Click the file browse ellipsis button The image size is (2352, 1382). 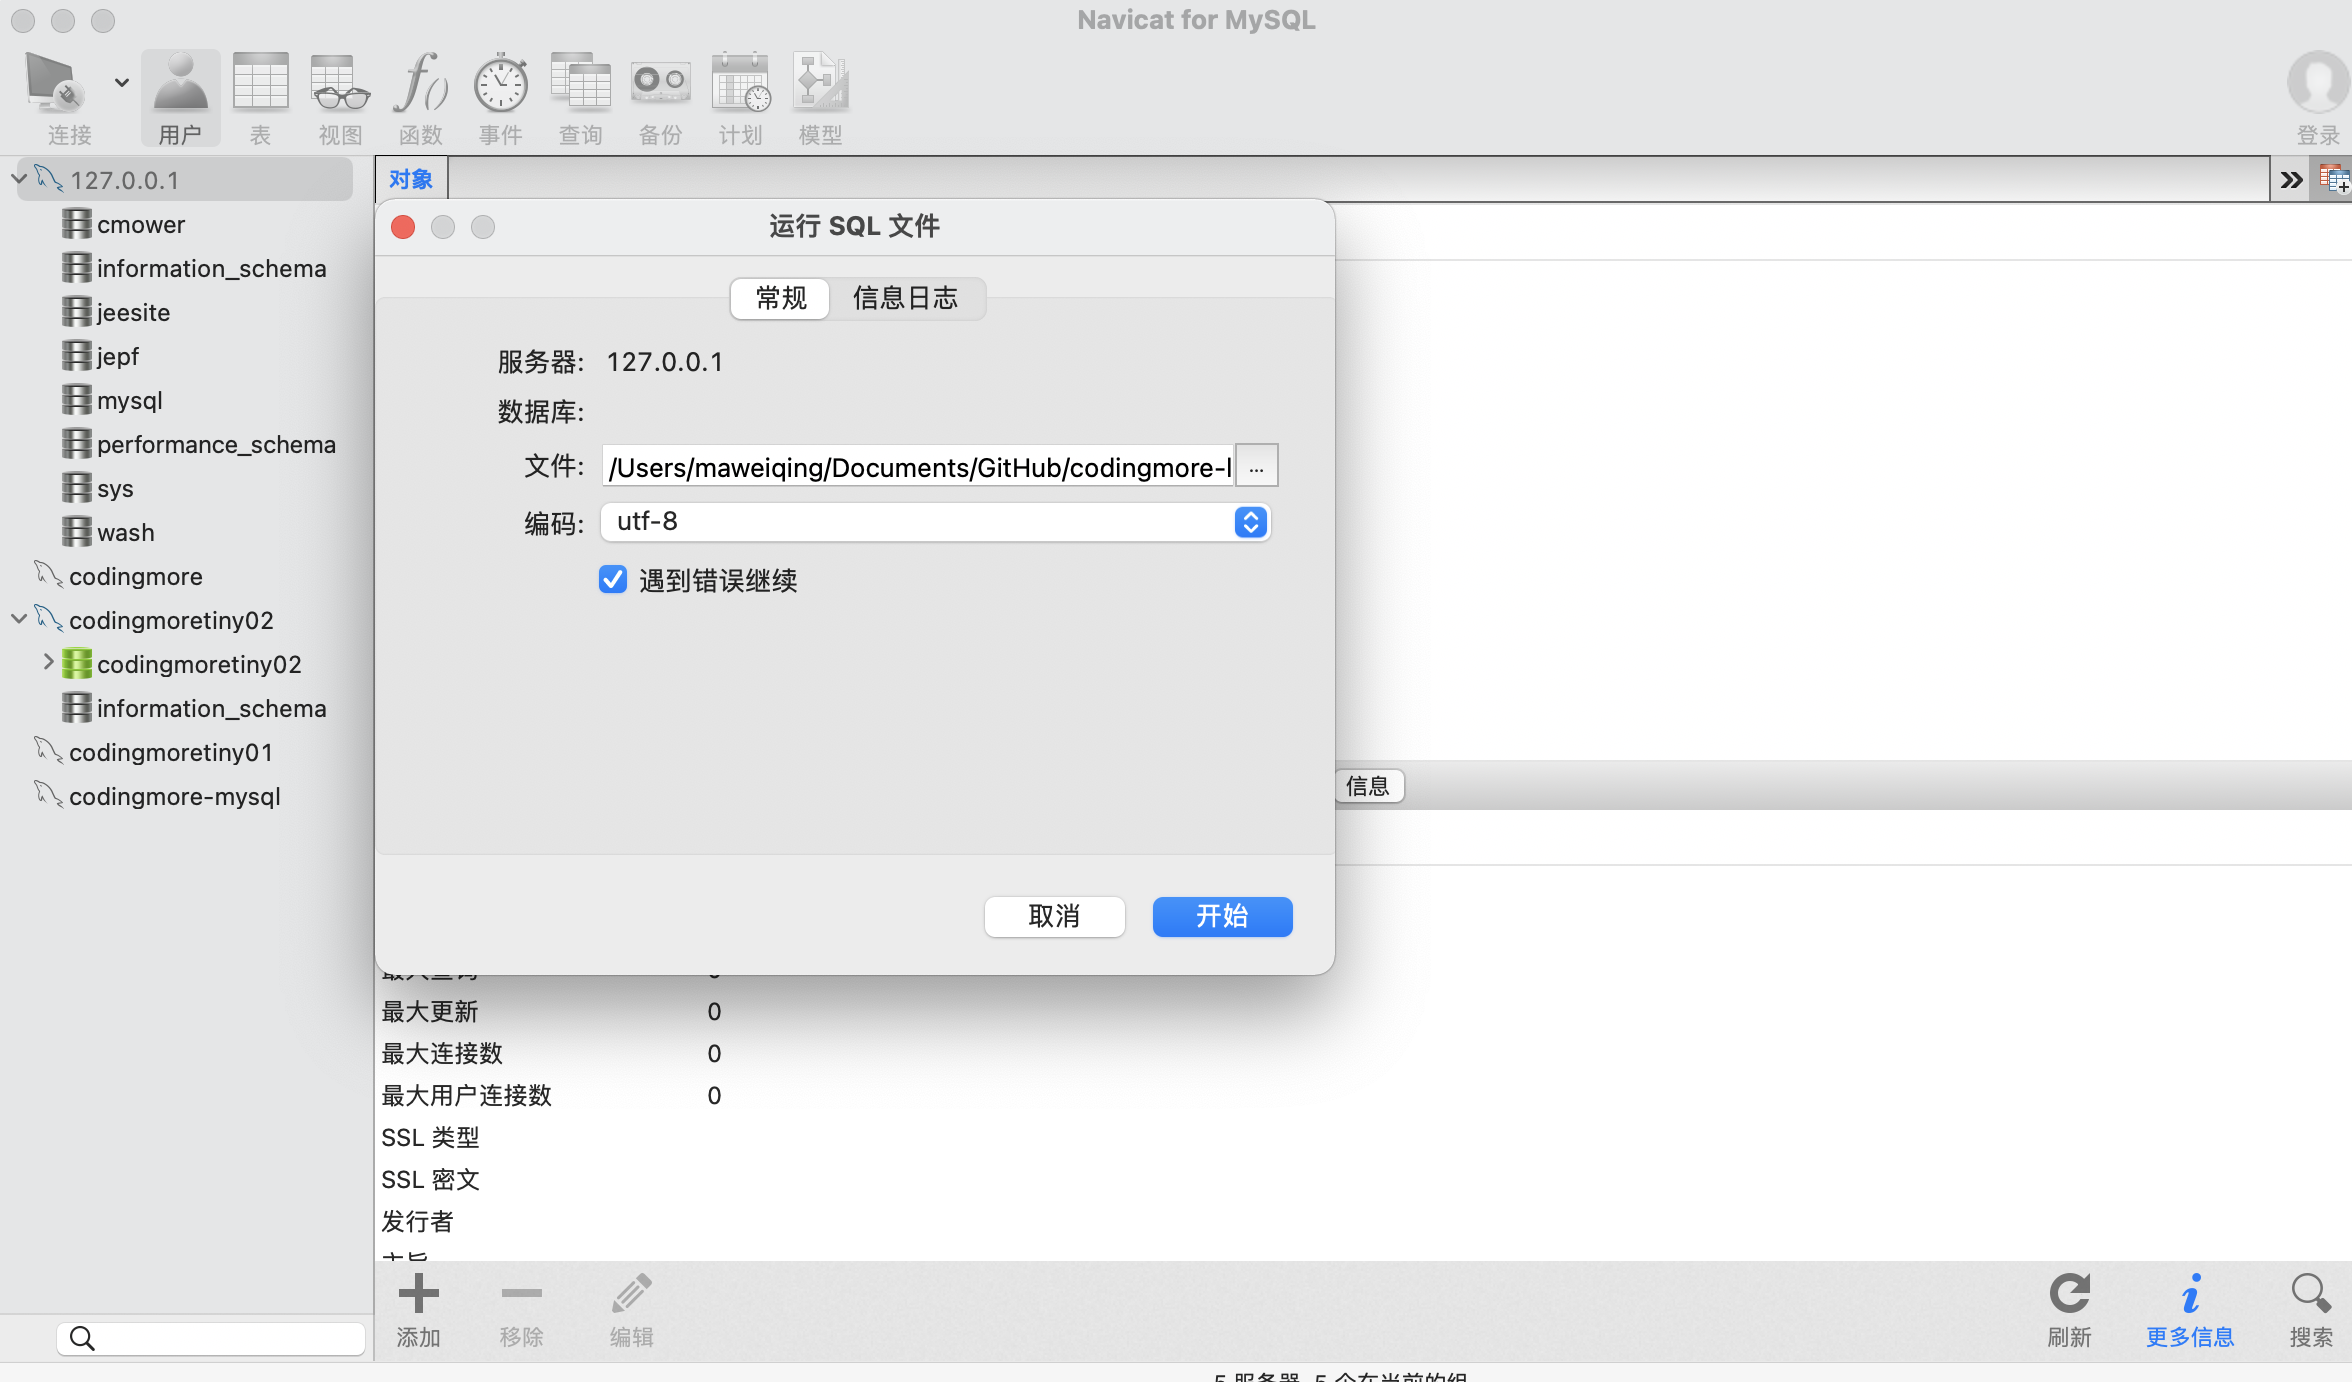(1257, 467)
